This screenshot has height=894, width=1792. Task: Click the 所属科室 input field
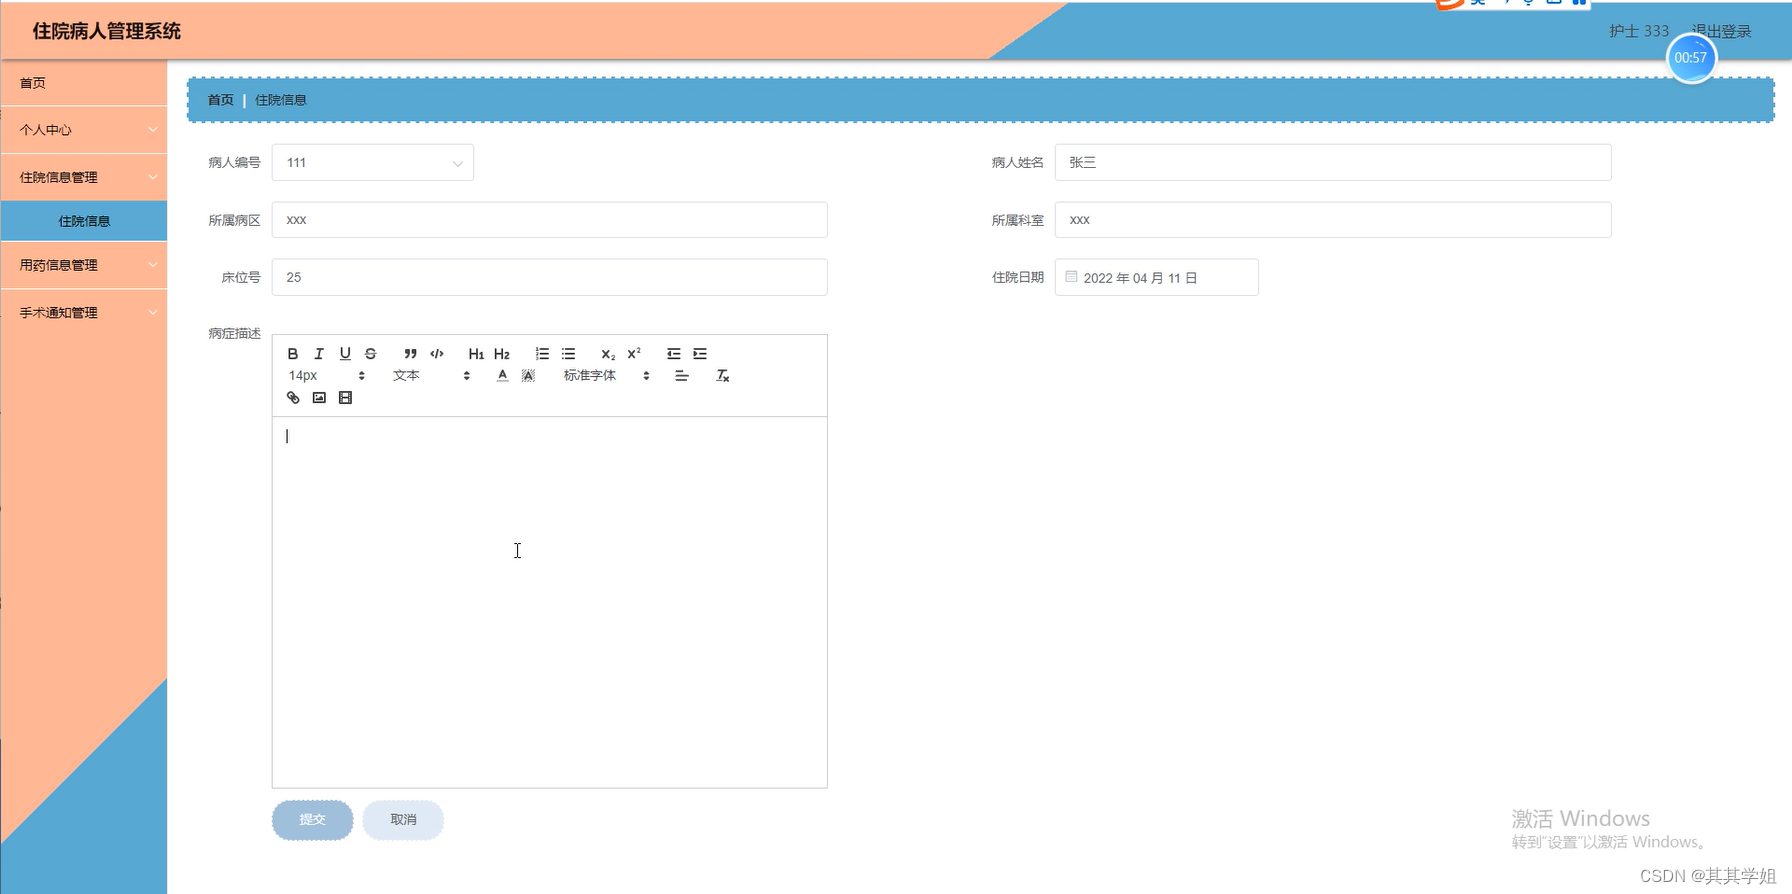click(1333, 220)
